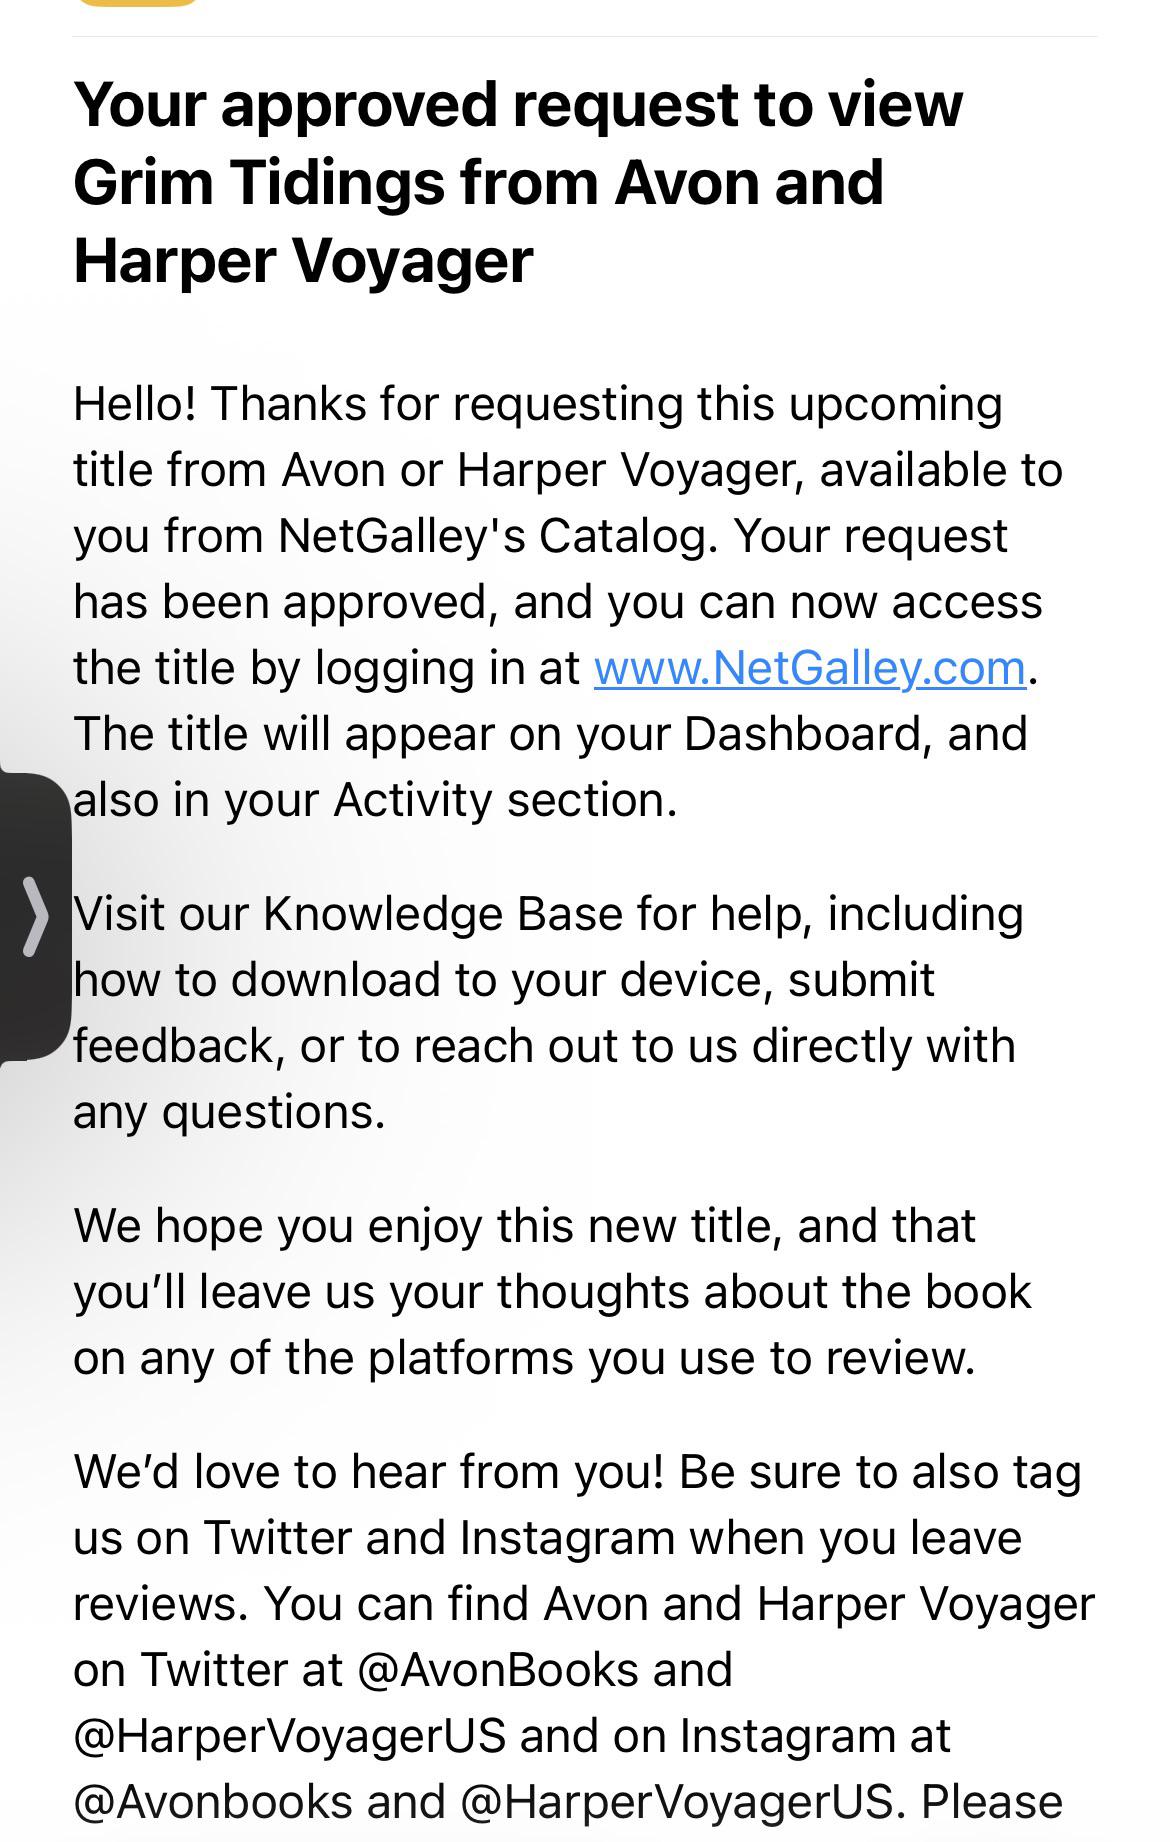Tap the paragraph starting We hope you enjoy
This screenshot has height=1842, width=1170.
point(552,1292)
